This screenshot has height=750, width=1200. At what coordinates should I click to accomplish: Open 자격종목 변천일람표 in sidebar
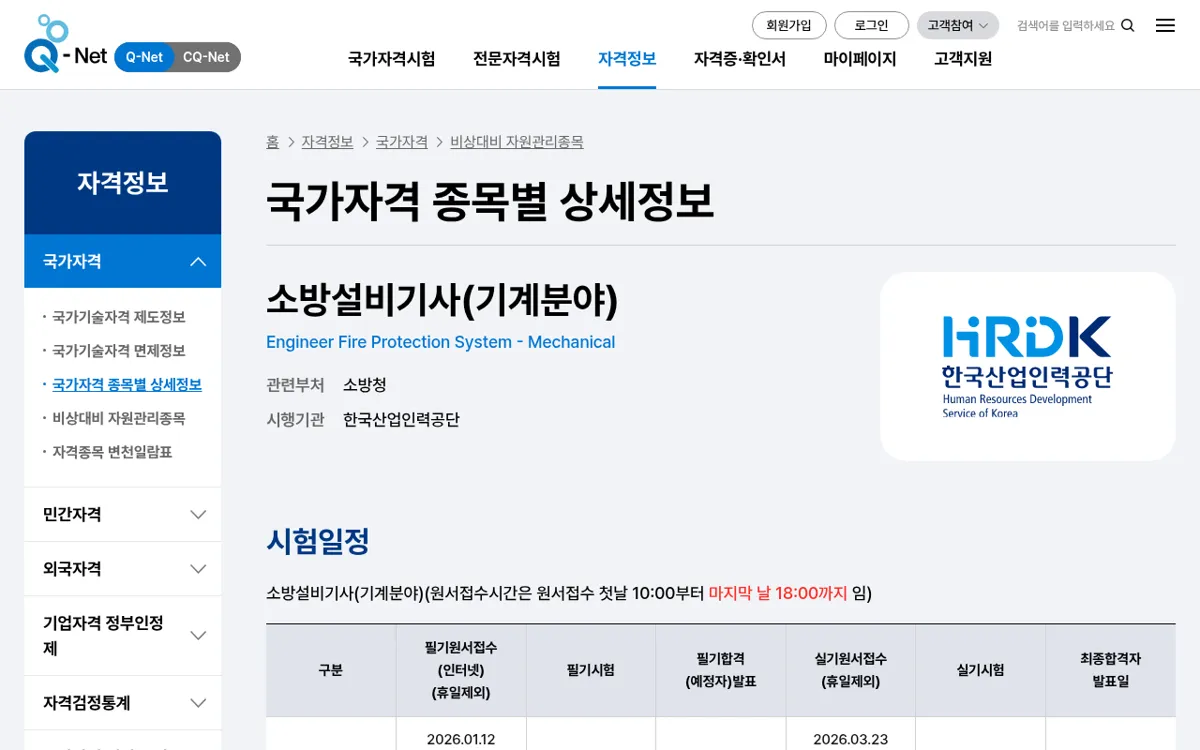click(112, 452)
